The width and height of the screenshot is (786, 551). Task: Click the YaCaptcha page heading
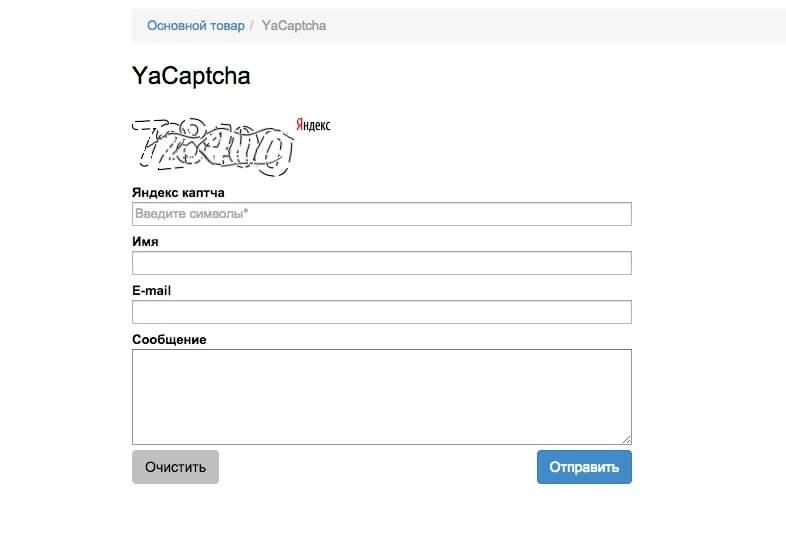coord(191,76)
